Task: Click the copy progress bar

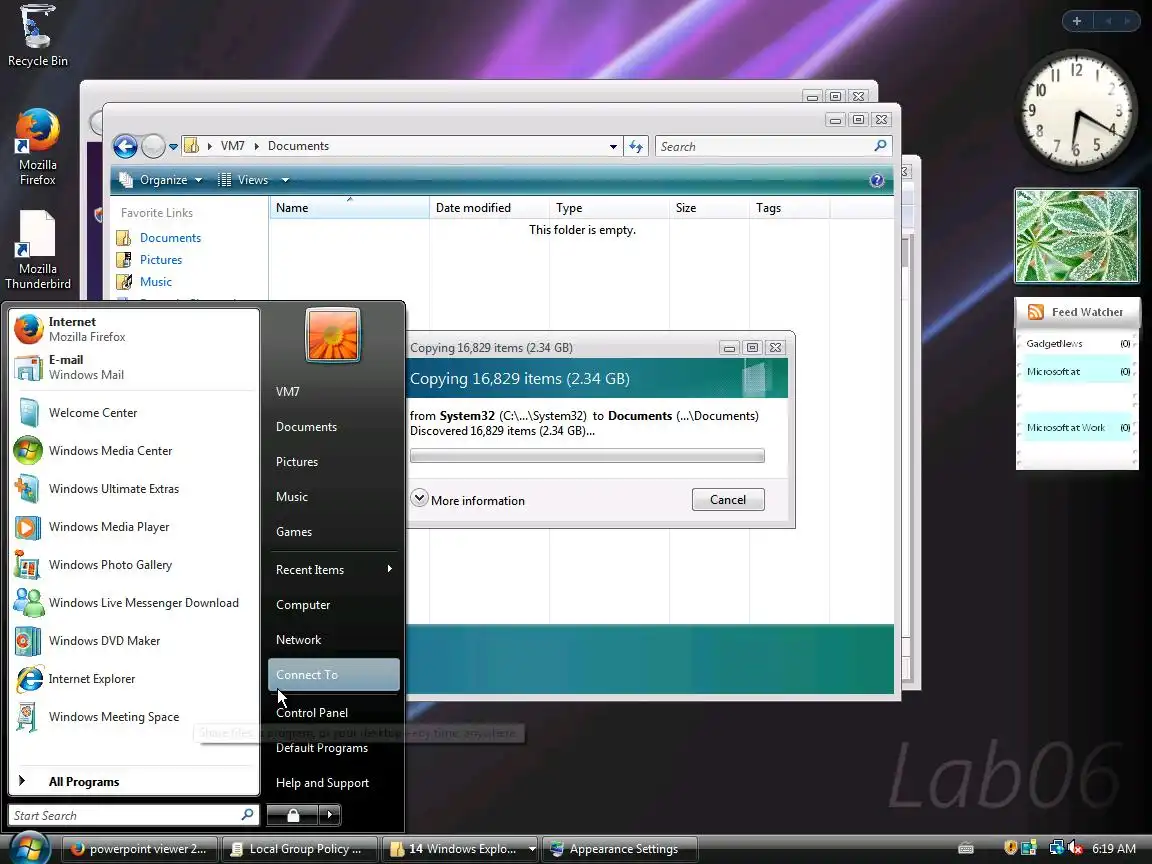Action: tap(587, 456)
